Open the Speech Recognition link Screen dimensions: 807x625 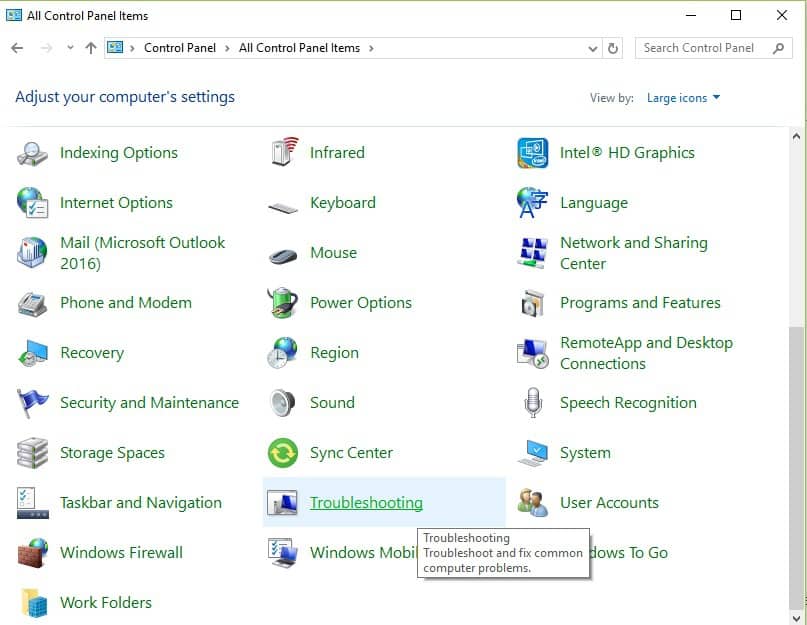tap(628, 403)
